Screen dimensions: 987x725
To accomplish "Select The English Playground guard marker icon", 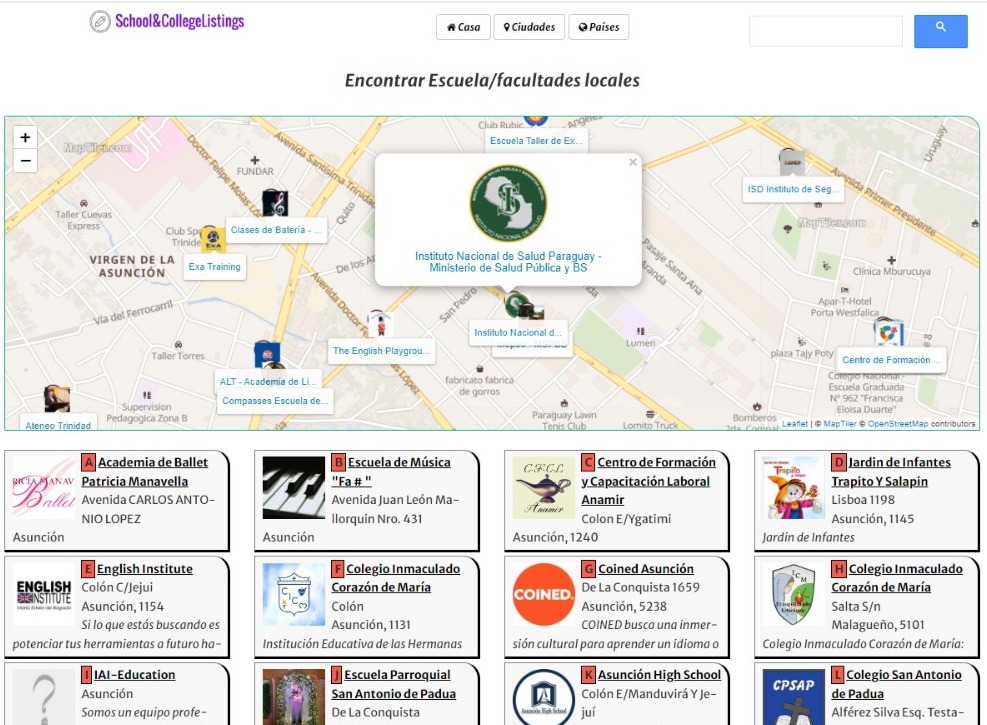I will pos(380,324).
